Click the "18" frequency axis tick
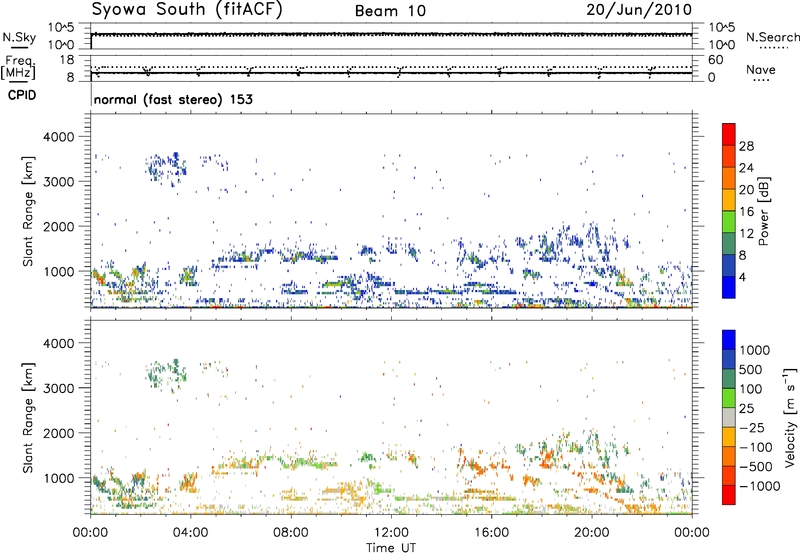800x554 pixels. click(67, 60)
